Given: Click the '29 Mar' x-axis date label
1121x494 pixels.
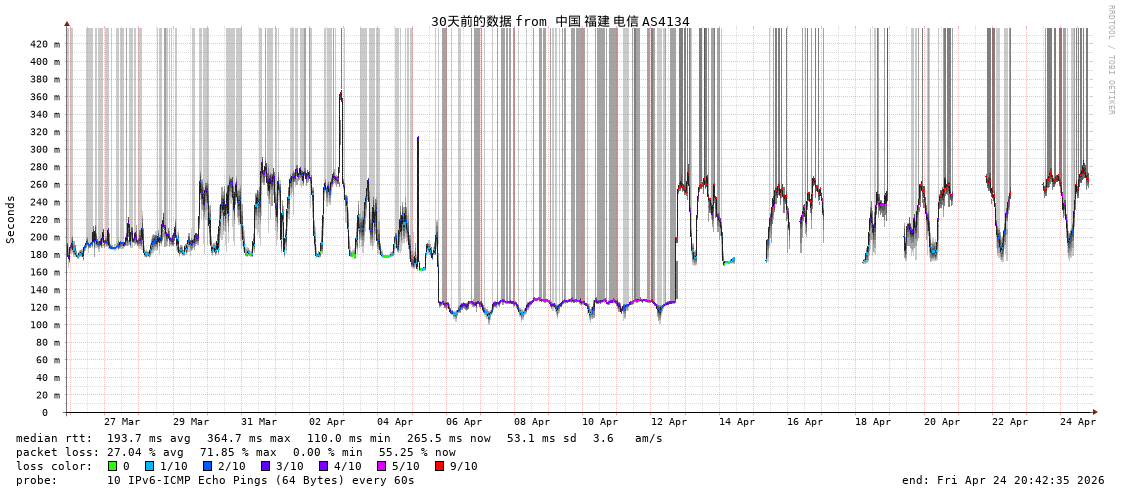Looking at the screenshot, I should pos(190,422).
